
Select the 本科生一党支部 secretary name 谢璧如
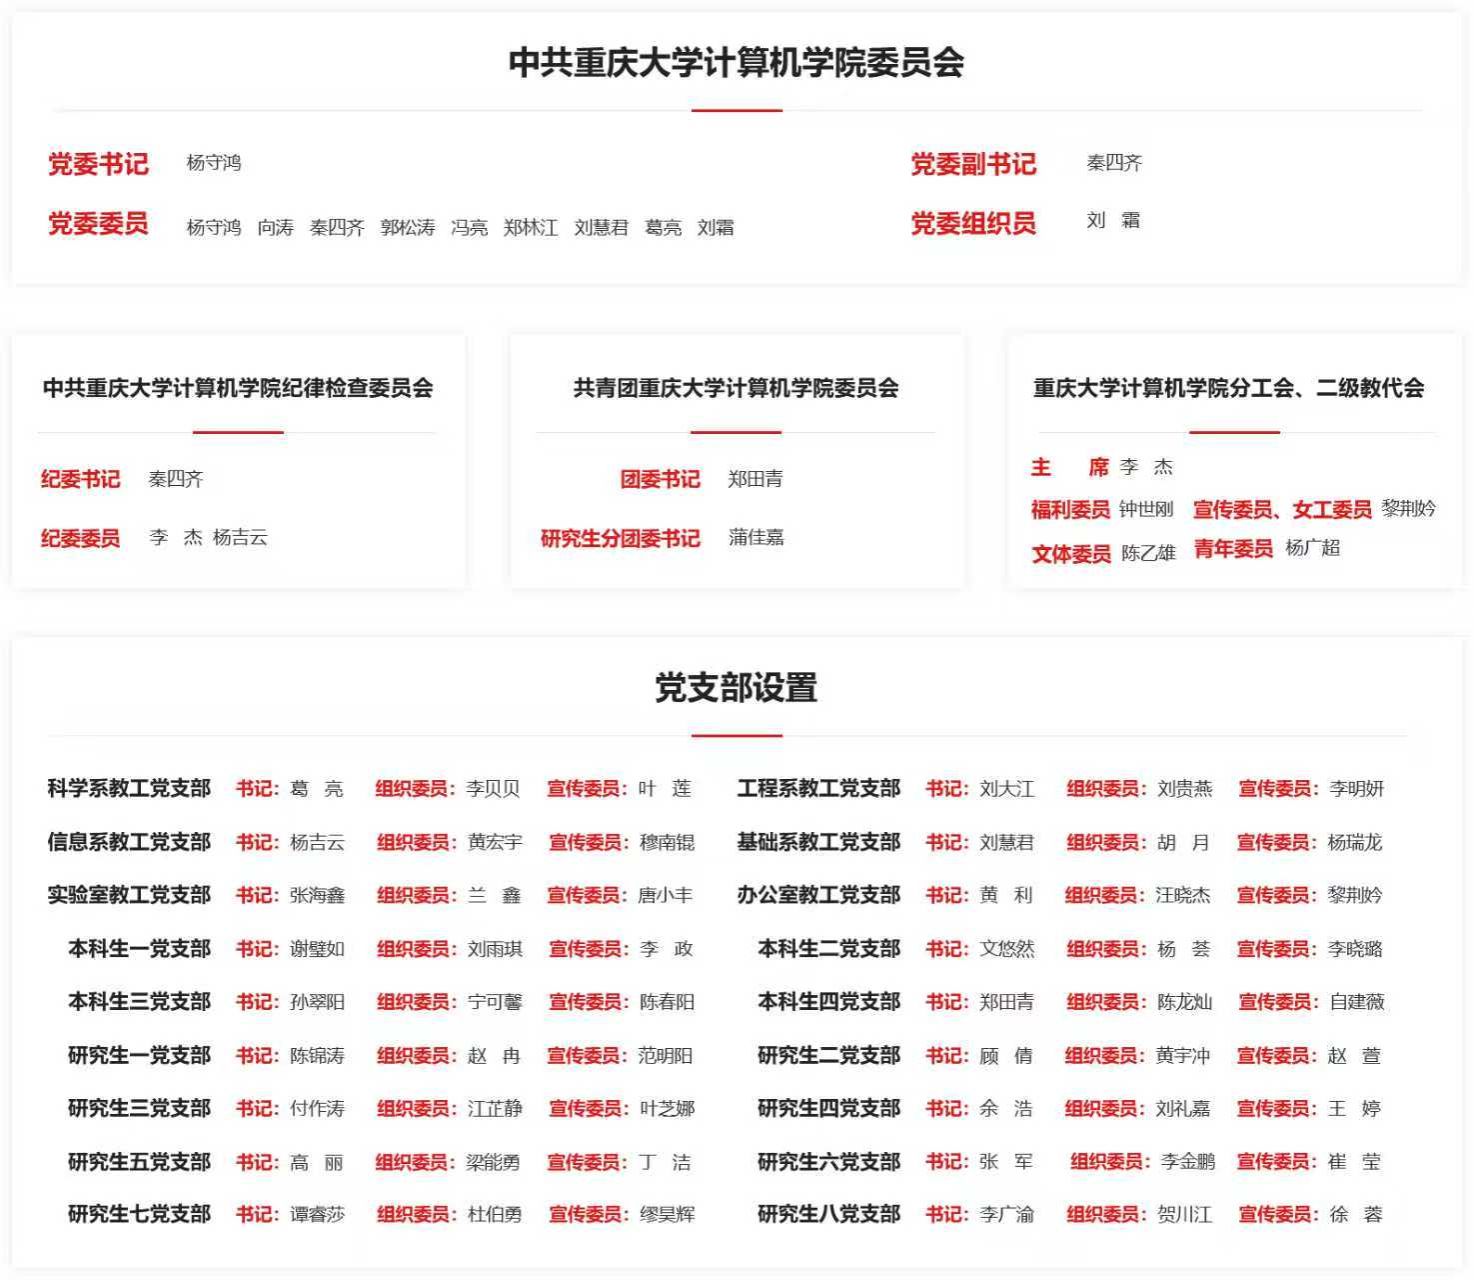click(317, 949)
